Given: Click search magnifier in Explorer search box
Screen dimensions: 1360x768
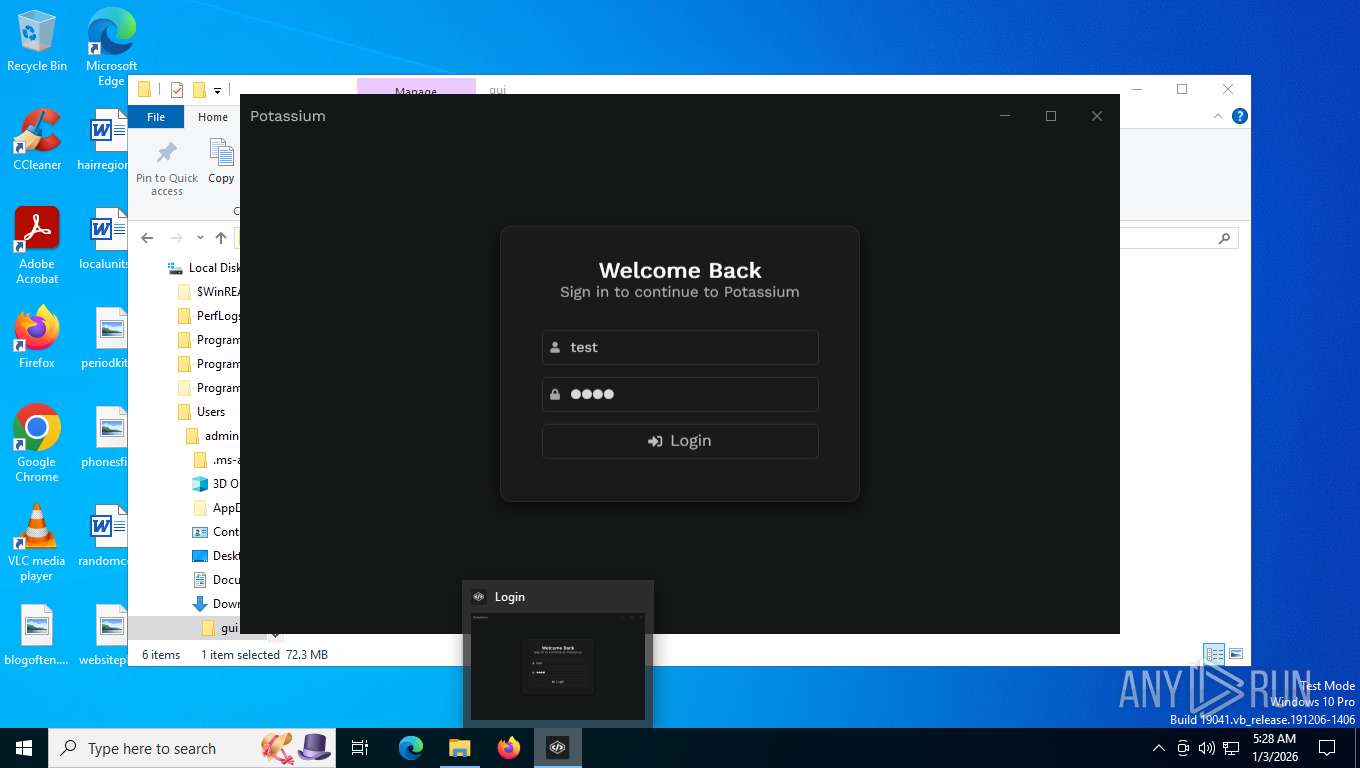Looking at the screenshot, I should coord(1224,238).
